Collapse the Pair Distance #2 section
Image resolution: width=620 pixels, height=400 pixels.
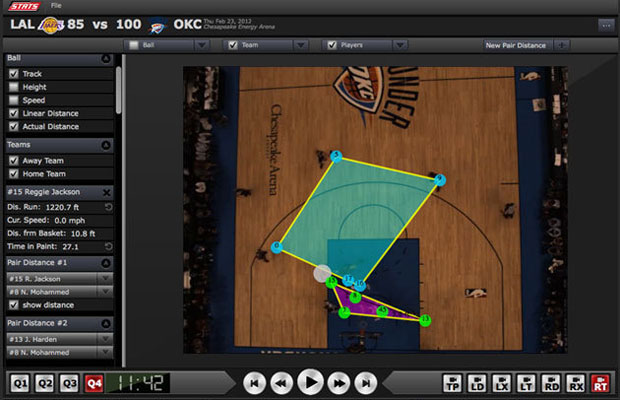[x=106, y=323]
